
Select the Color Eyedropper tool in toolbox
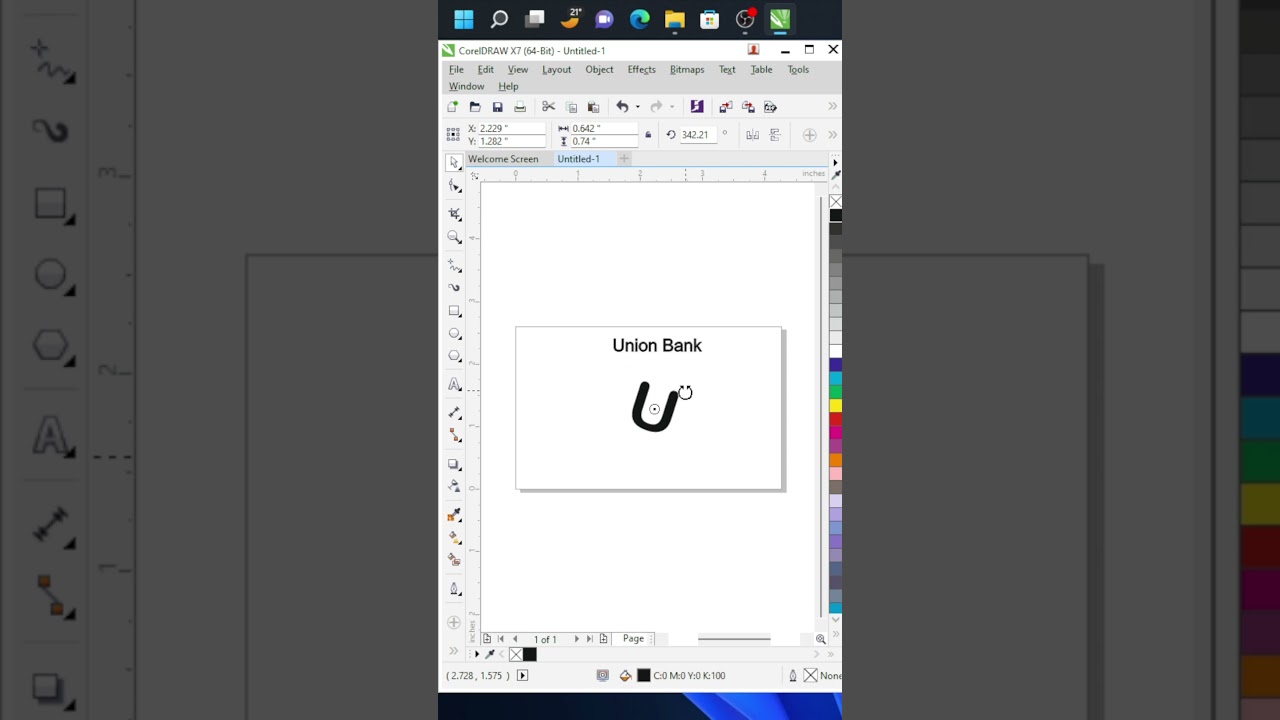click(455, 515)
